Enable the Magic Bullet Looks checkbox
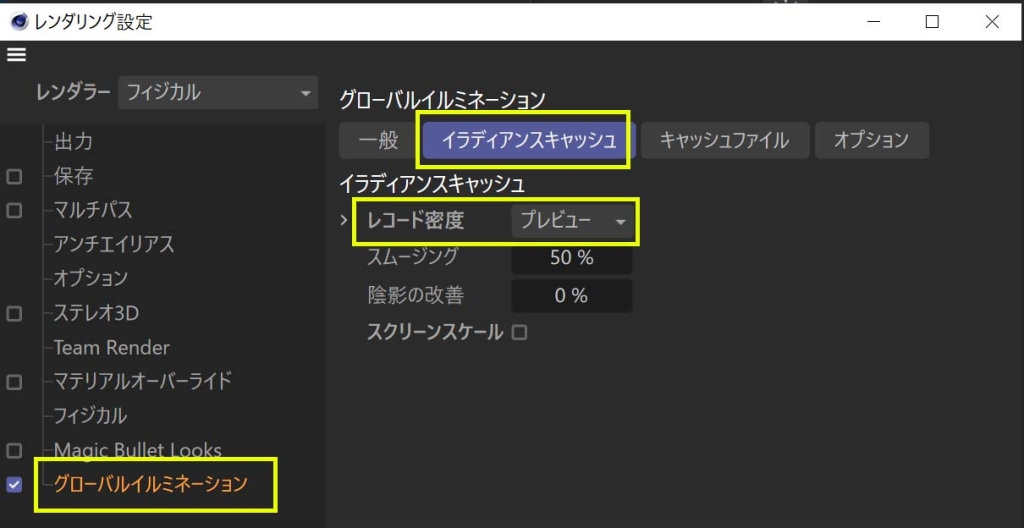This screenshot has height=528, width=1024. coord(14,450)
